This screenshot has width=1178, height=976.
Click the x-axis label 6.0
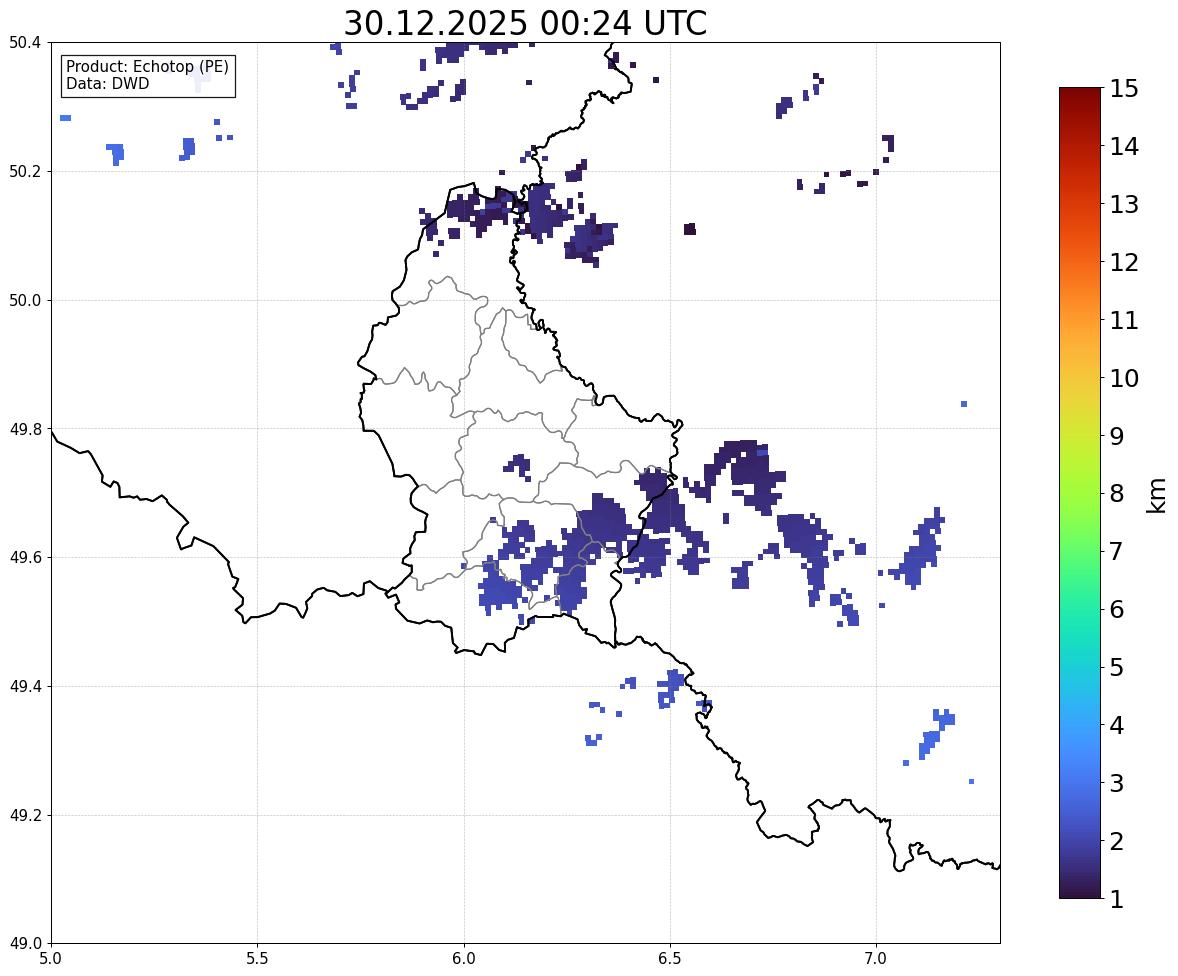[x=464, y=959]
